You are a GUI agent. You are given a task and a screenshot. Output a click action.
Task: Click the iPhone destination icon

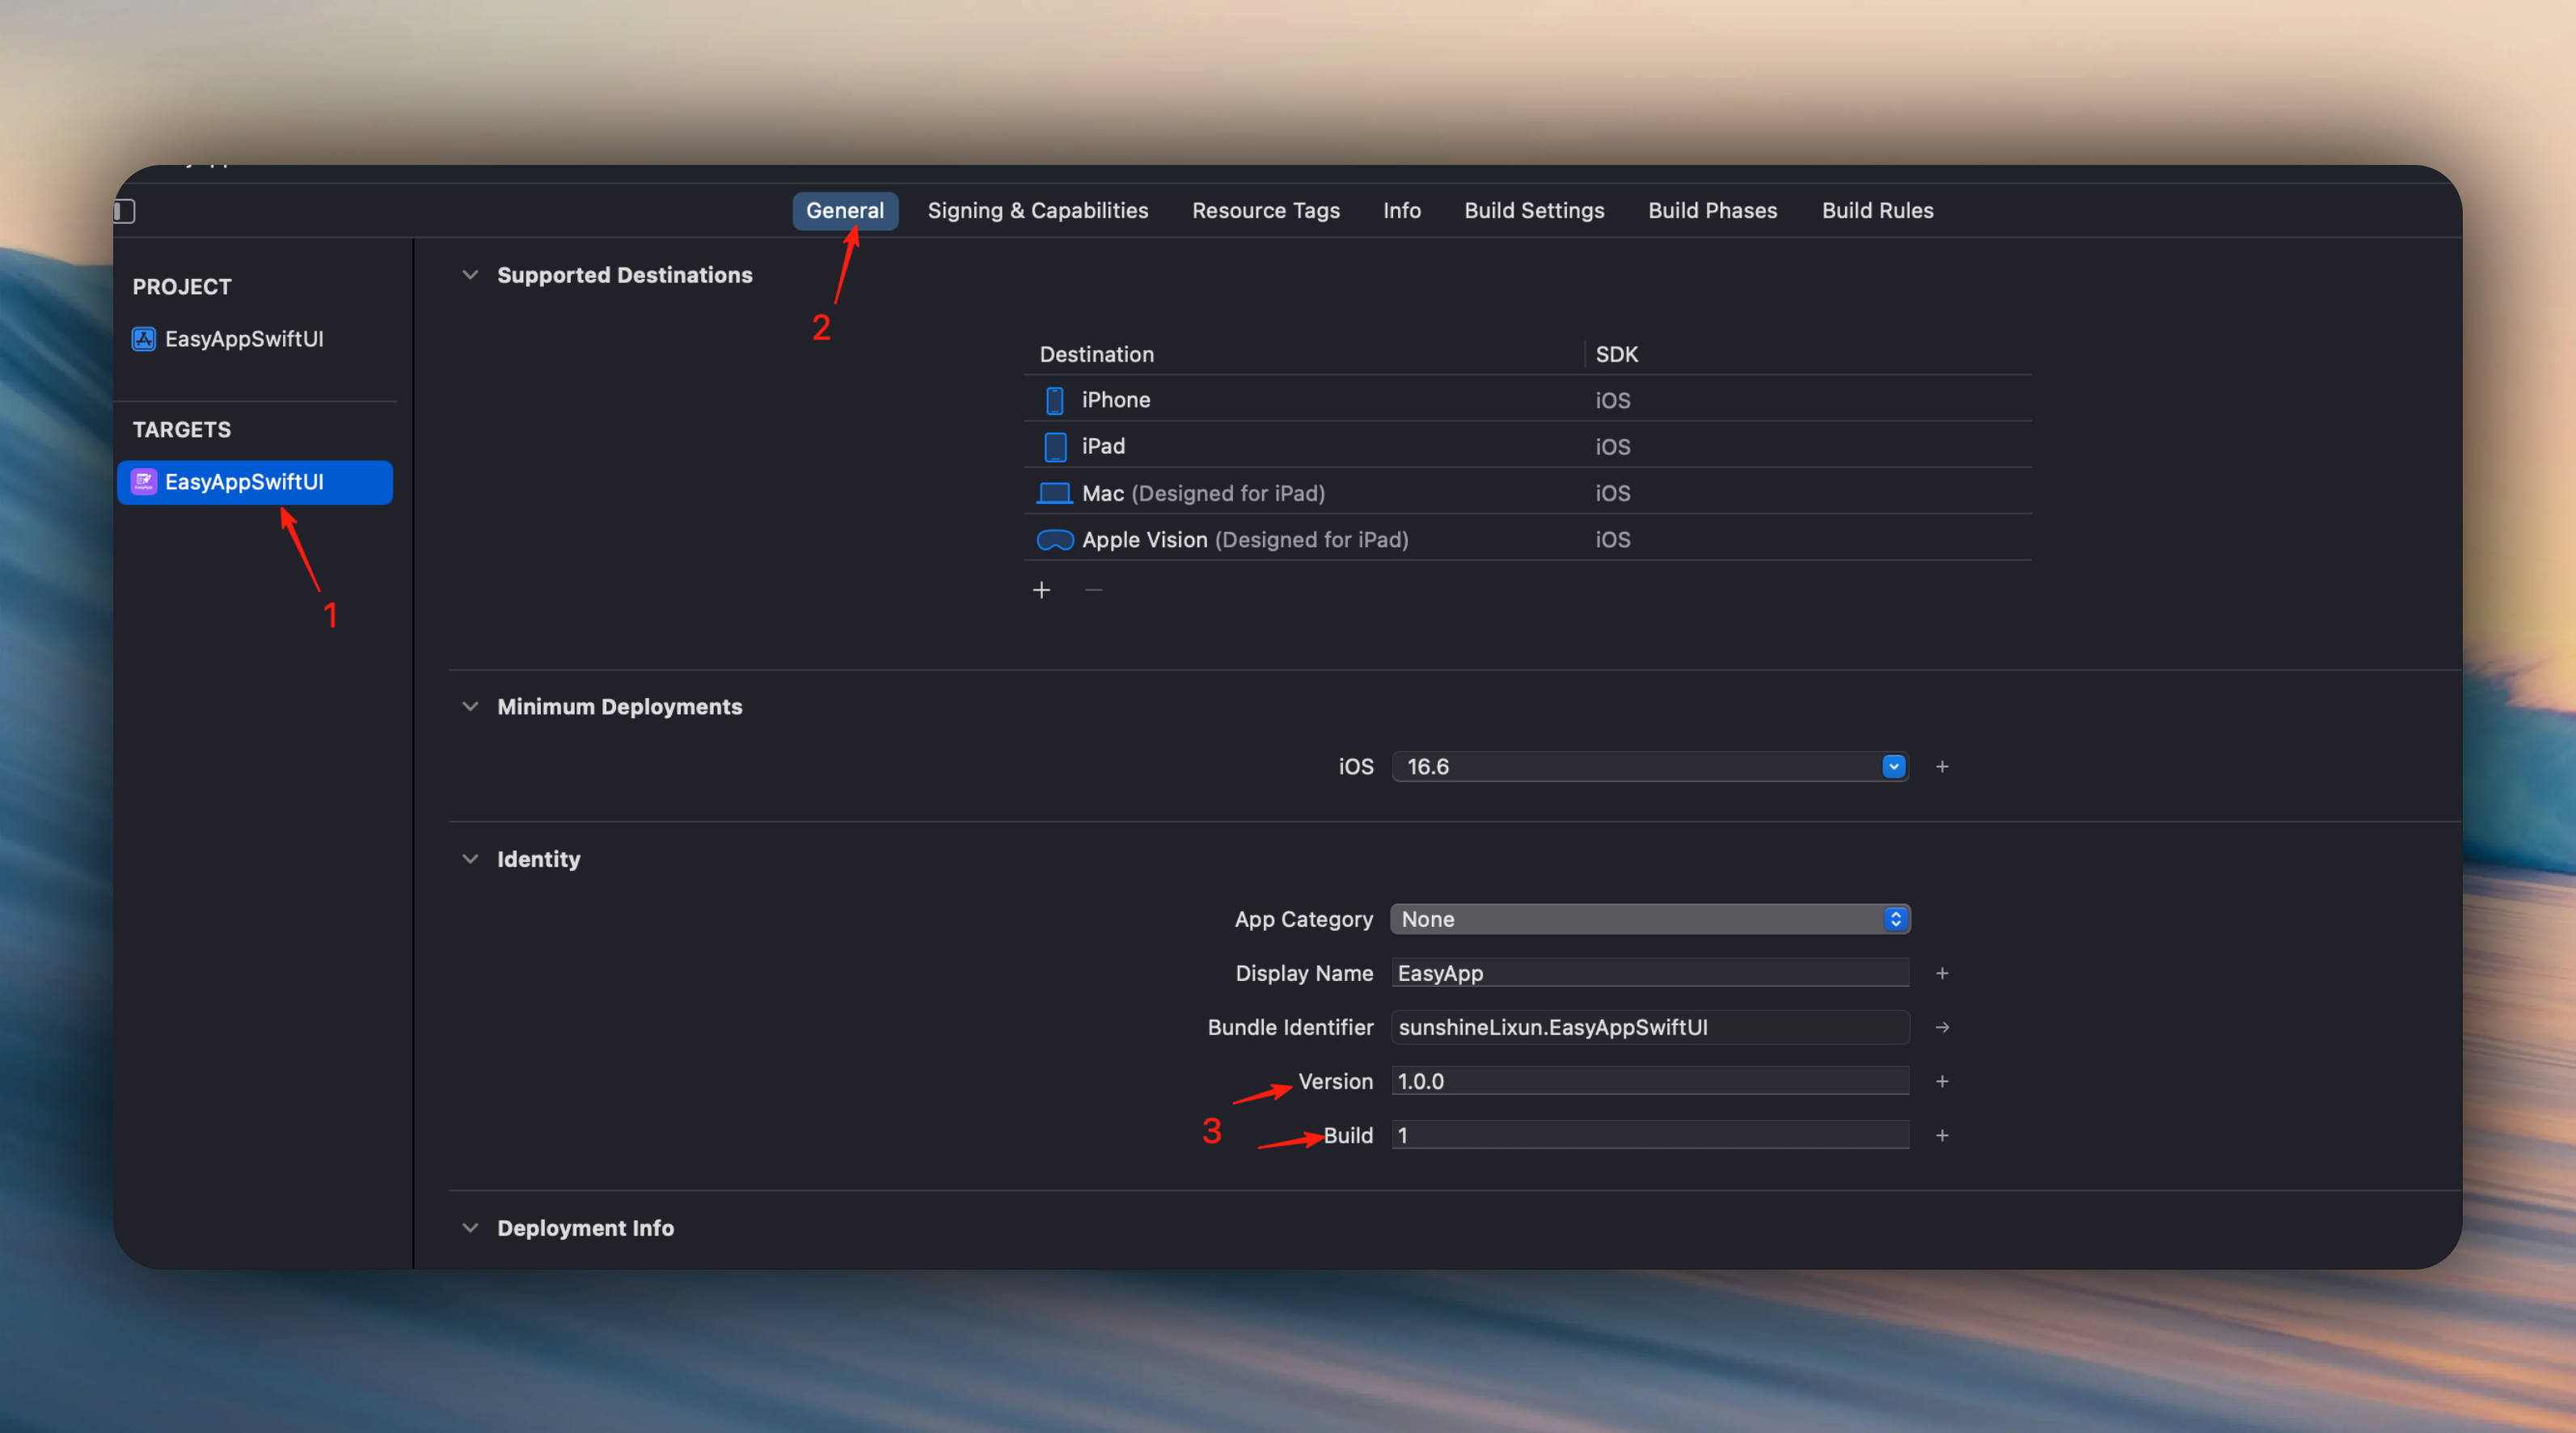(x=1054, y=400)
